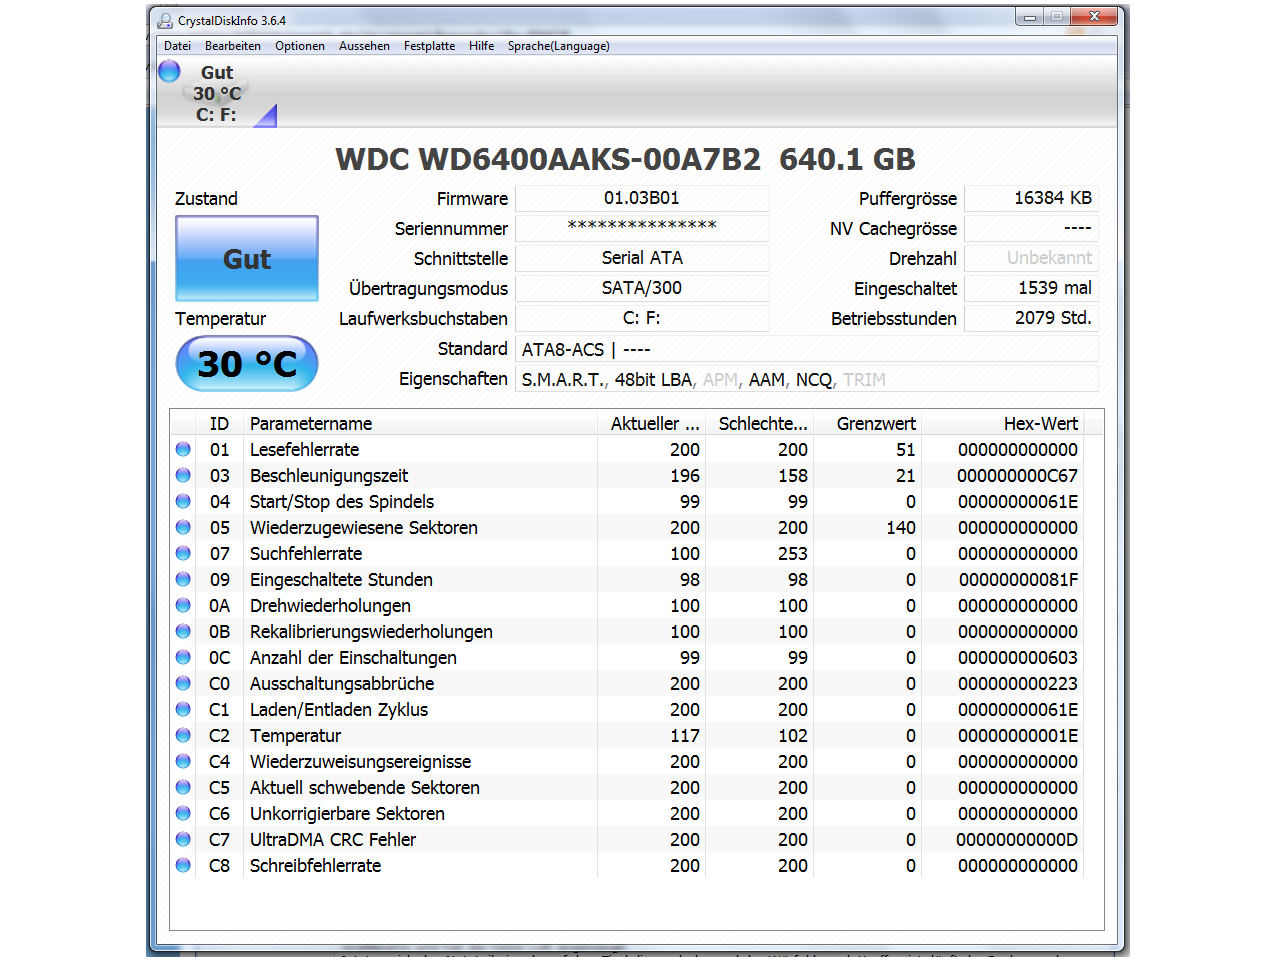Click the CrystalDiskInfo title bar app icon

tap(165, 20)
